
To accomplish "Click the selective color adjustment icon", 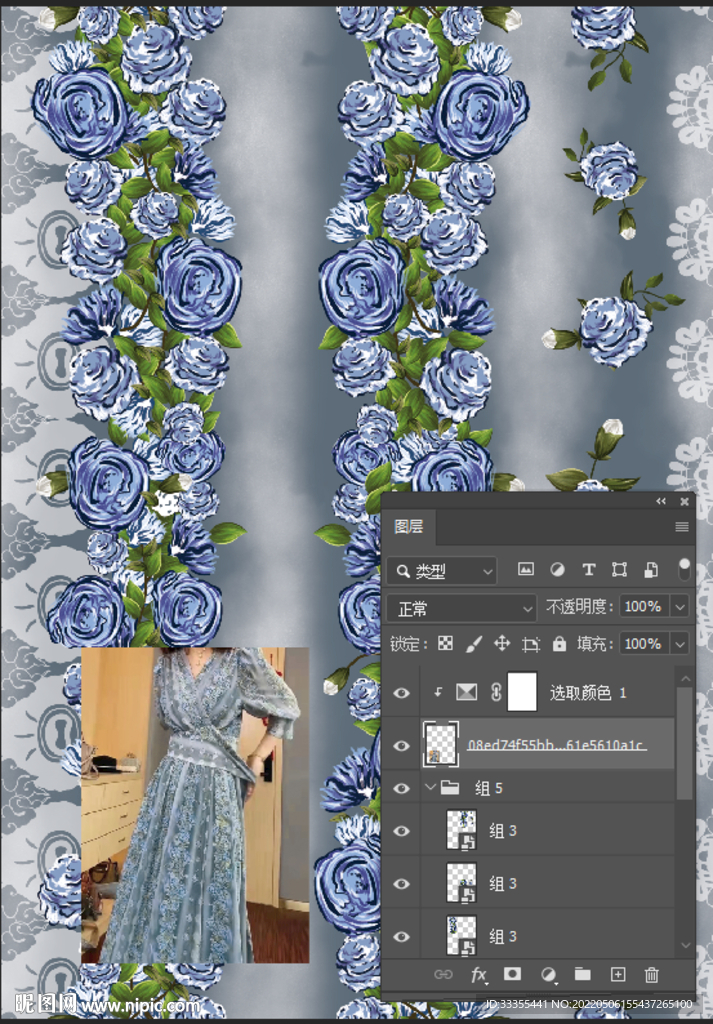I will [466, 692].
